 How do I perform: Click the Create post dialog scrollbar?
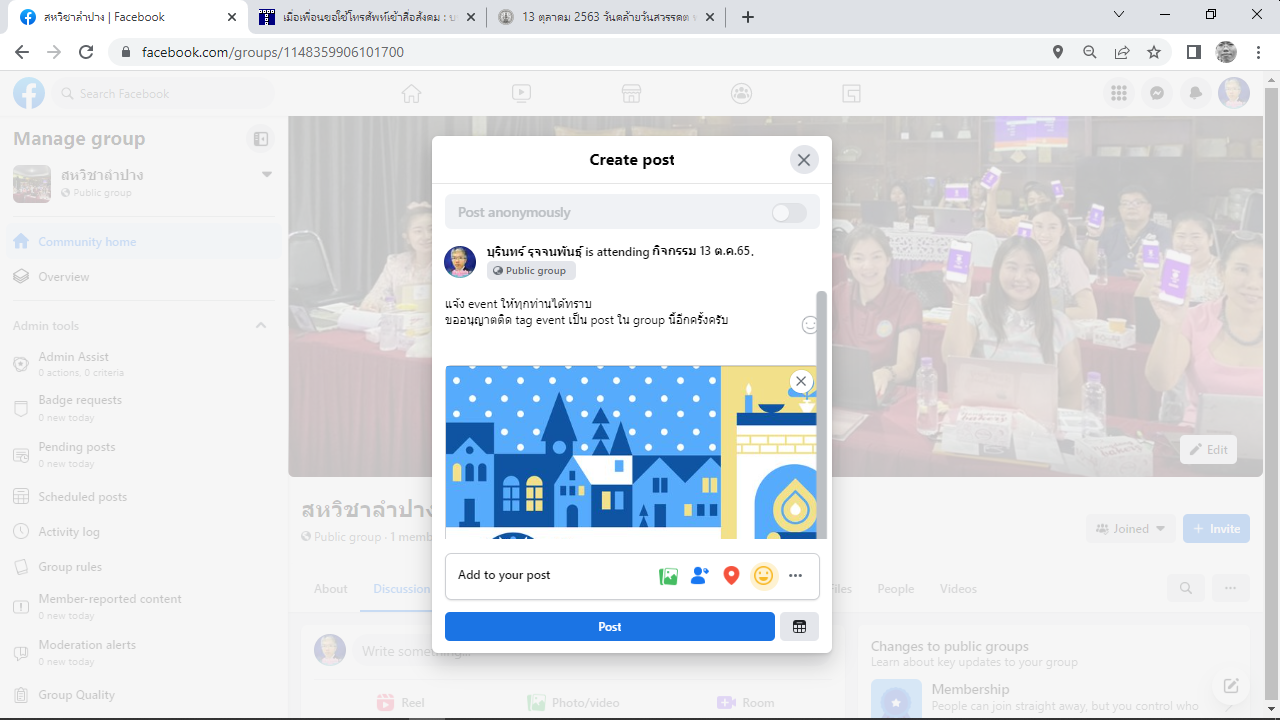coord(822,415)
